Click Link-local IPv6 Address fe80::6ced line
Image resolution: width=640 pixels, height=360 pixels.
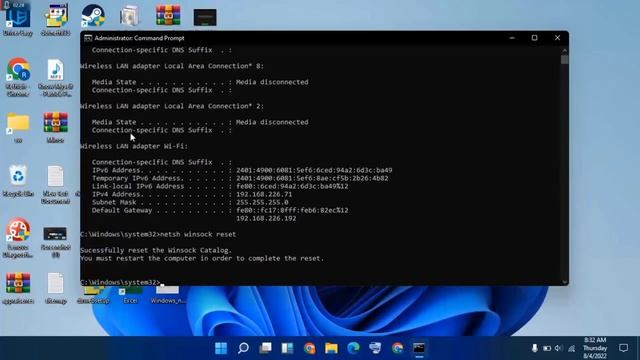tap(220, 187)
